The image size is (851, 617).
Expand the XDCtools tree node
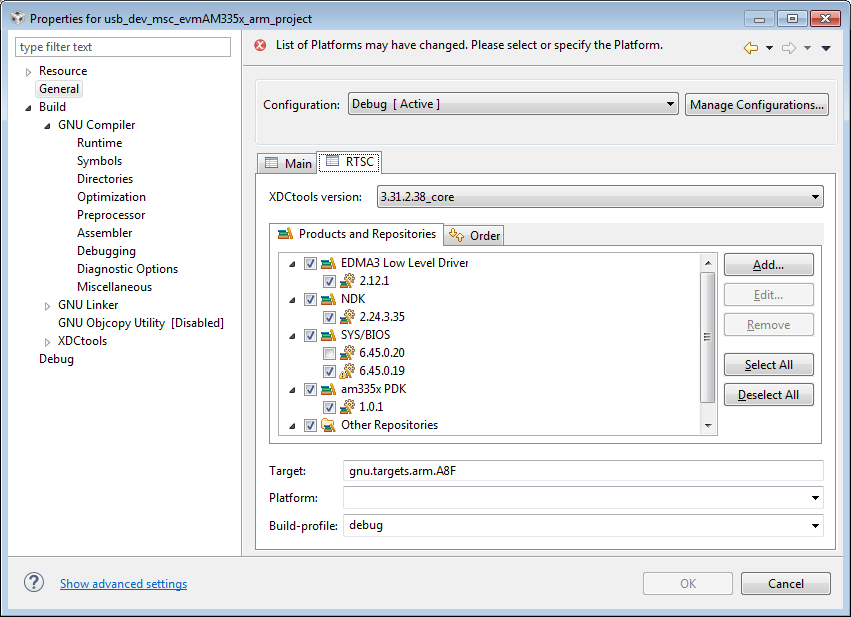(x=47, y=341)
